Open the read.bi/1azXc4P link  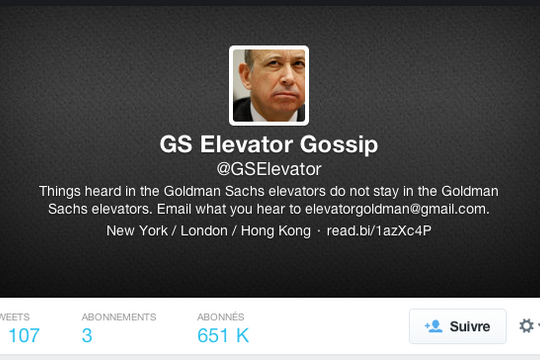pos(379,230)
